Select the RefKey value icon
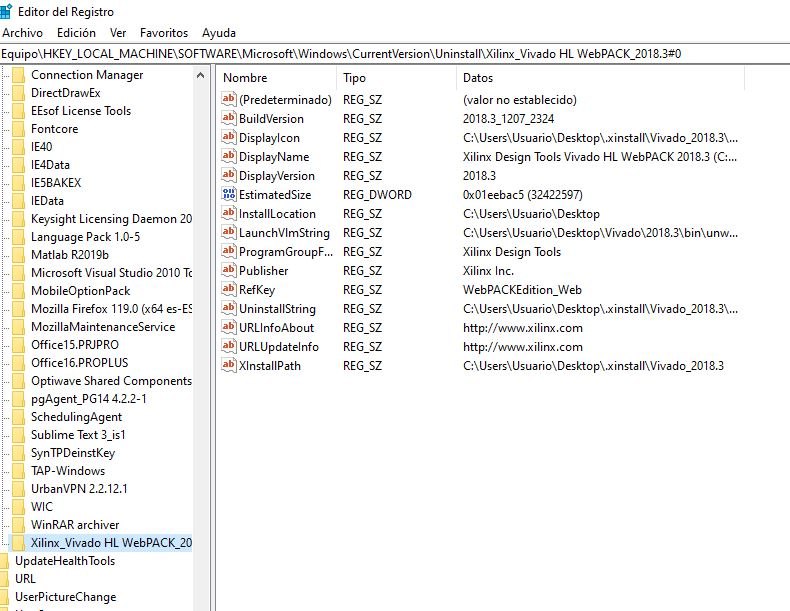 pos(228,290)
